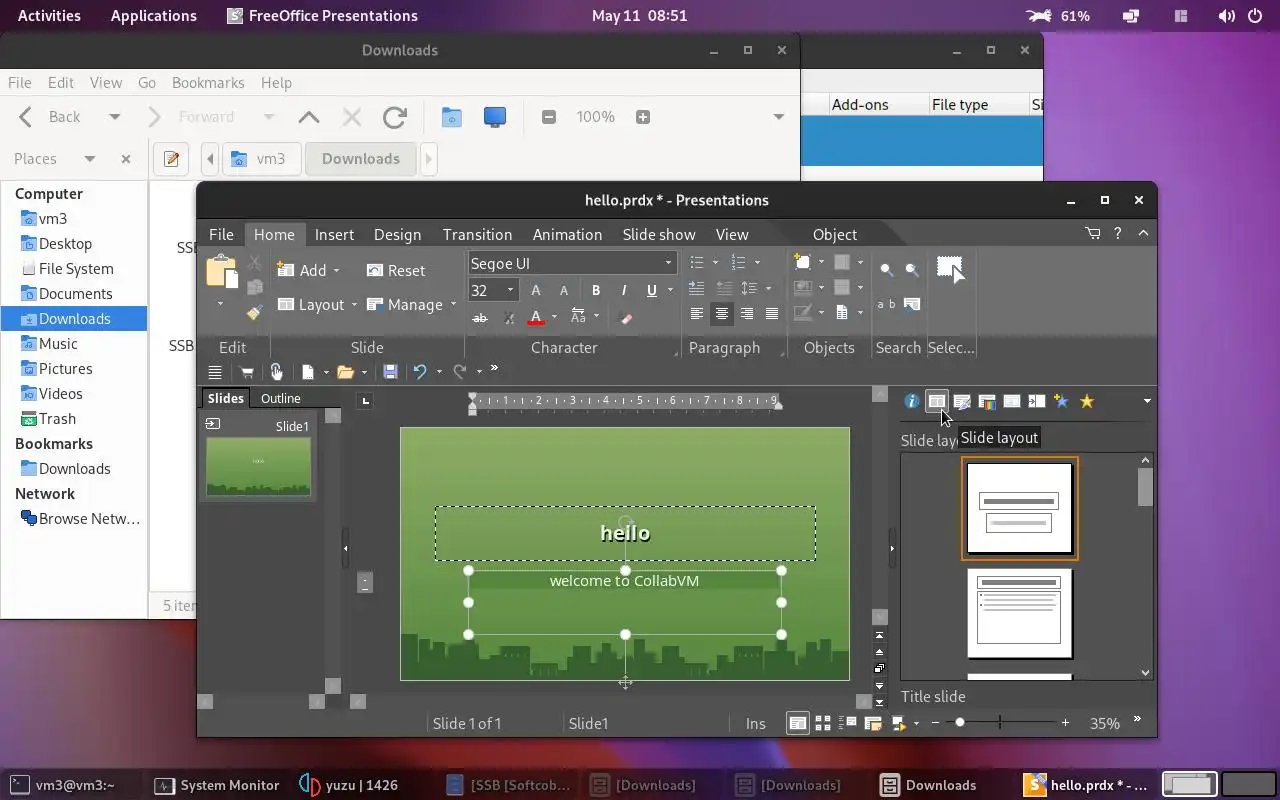This screenshot has width=1280, height=800.
Task: Click the eraser clear-formatting icon
Action: [627, 317]
